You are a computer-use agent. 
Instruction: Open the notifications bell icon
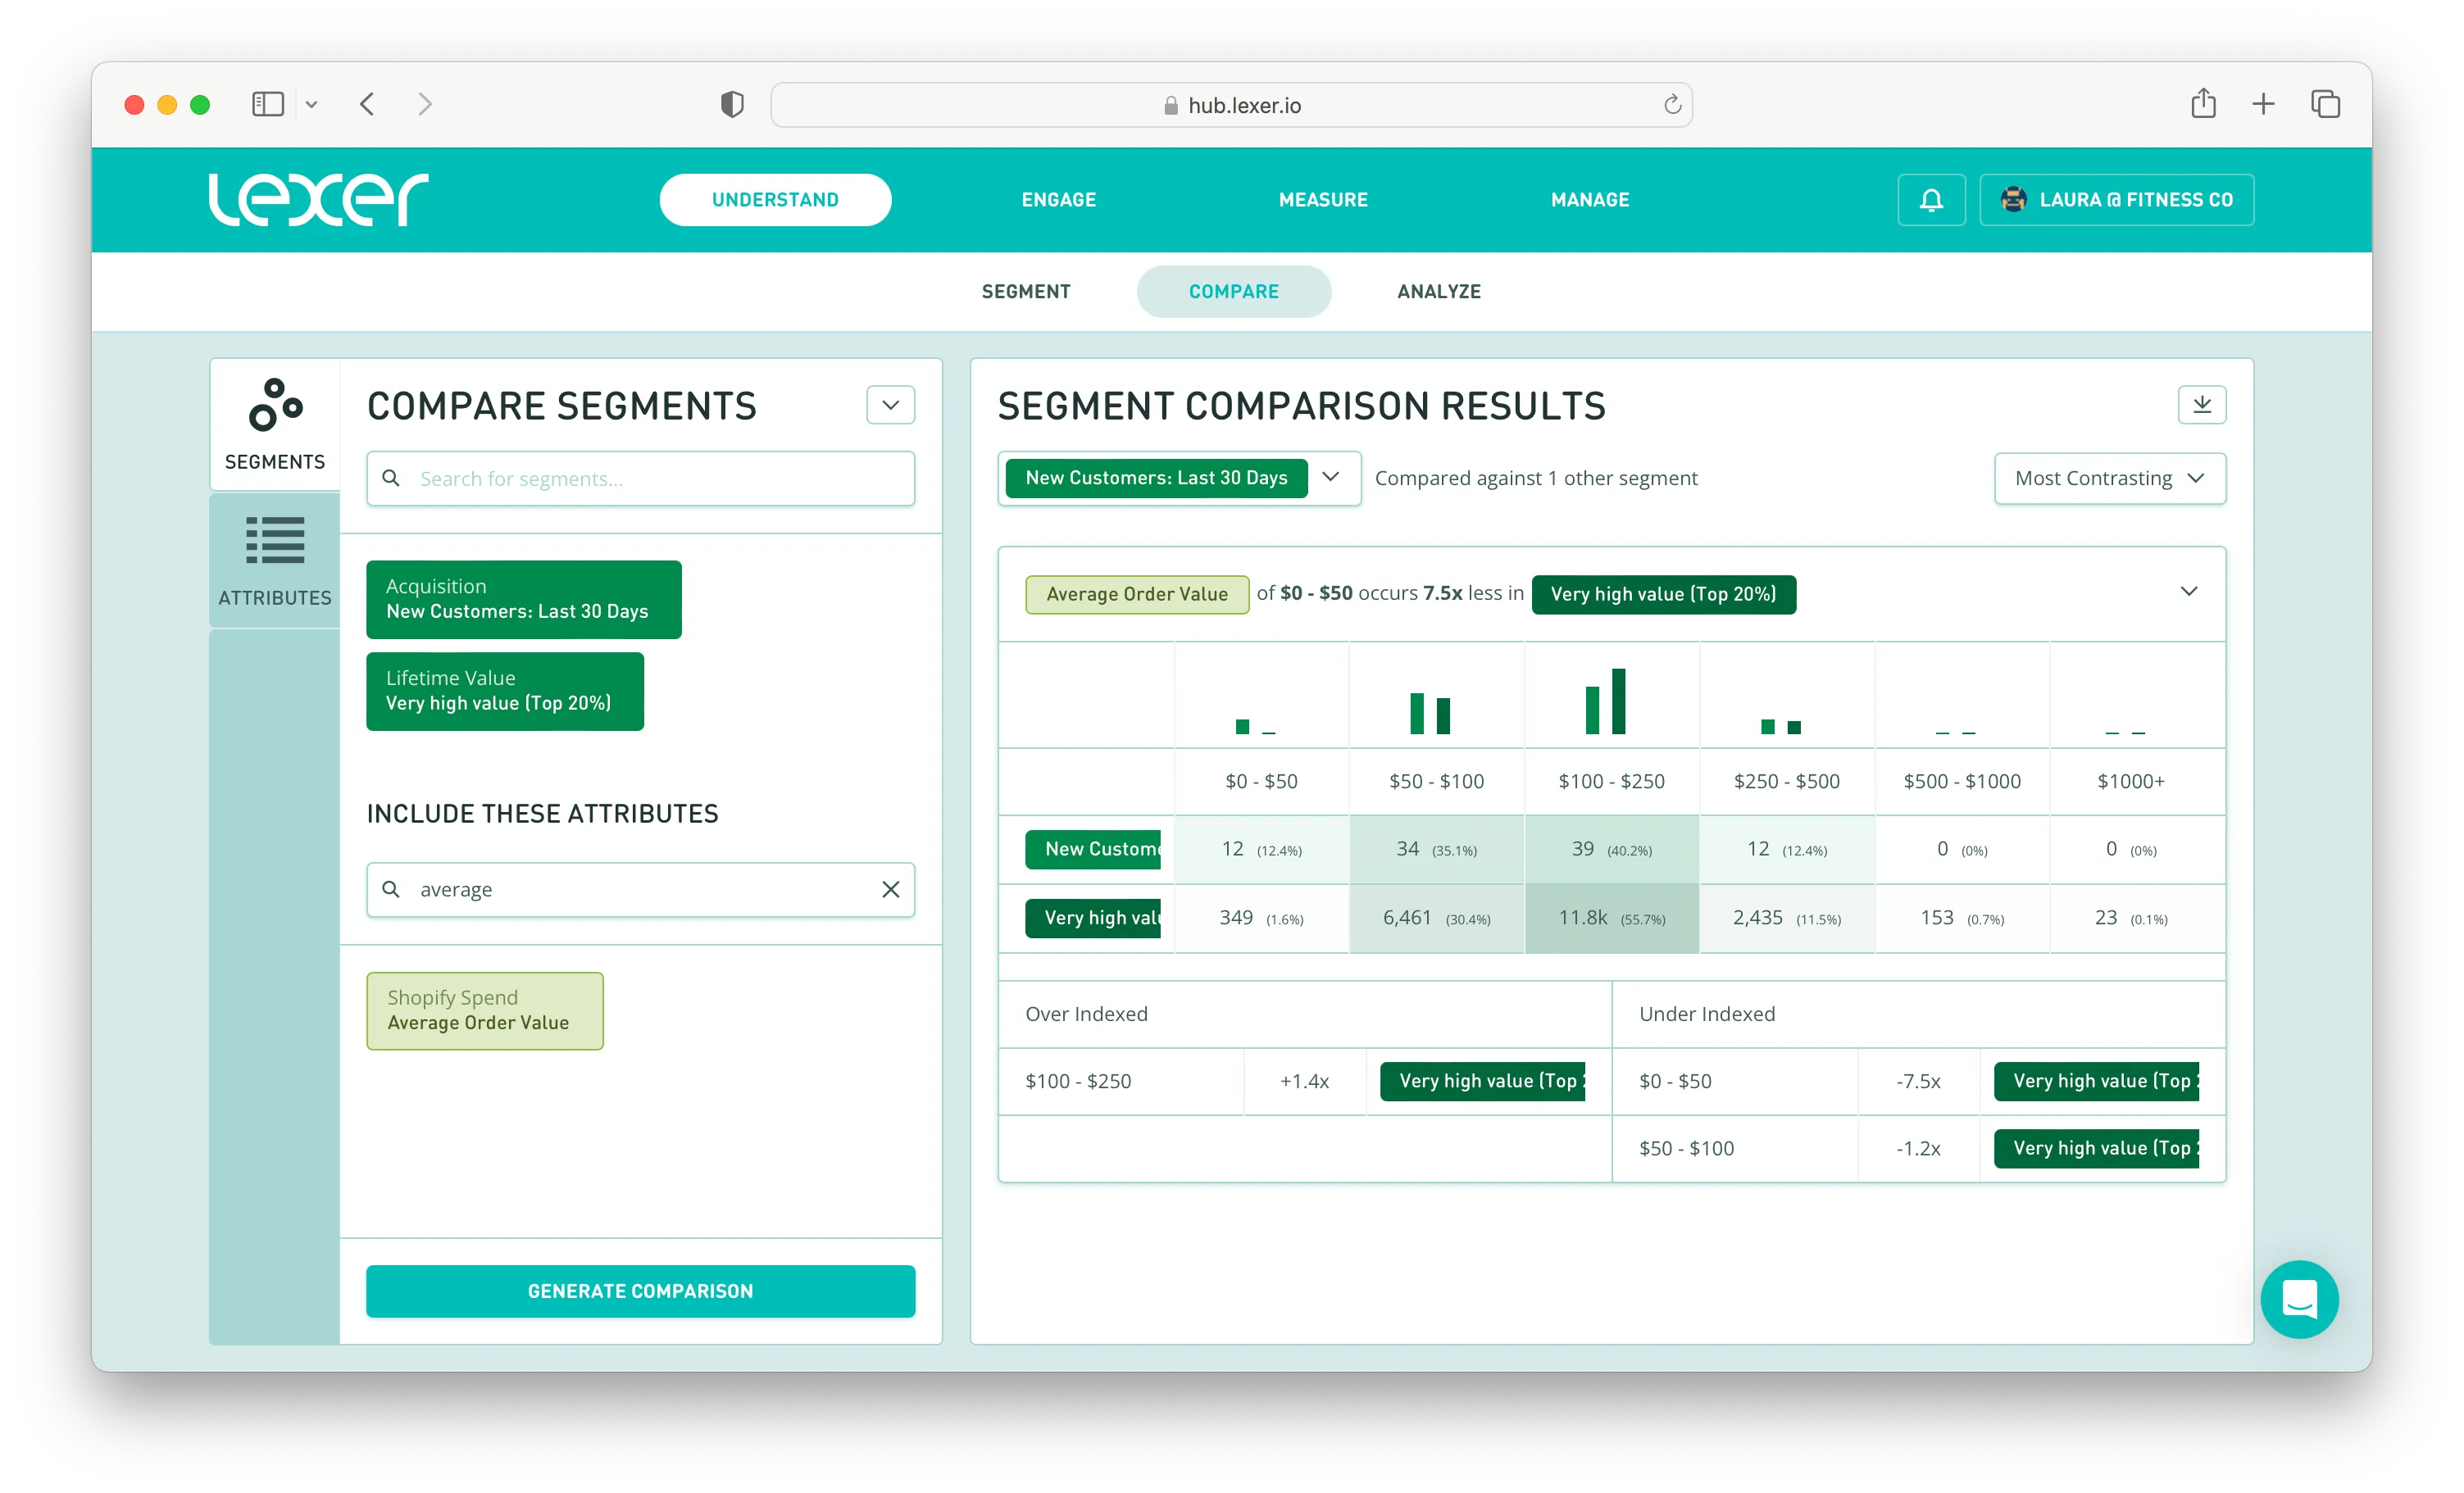tap(1930, 200)
